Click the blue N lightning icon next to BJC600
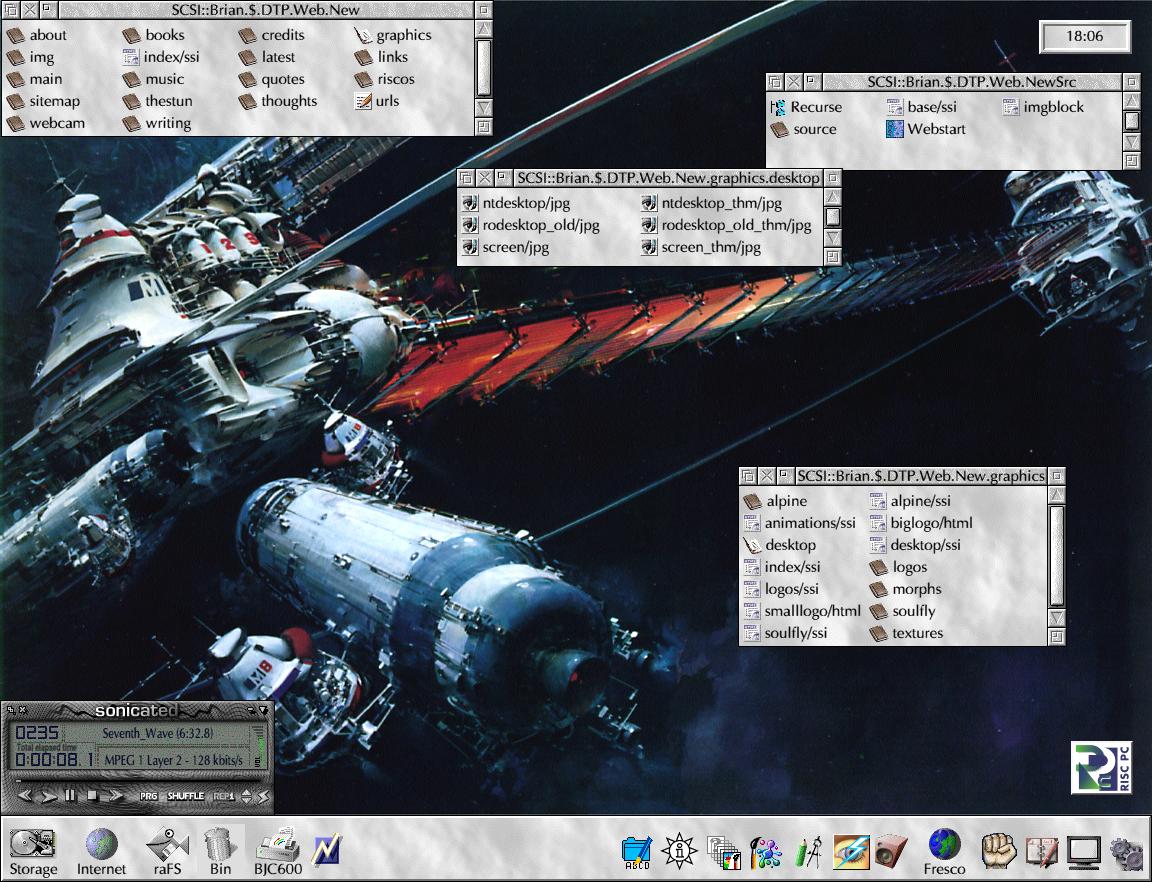Viewport: 1152px width, 882px height. (325, 850)
